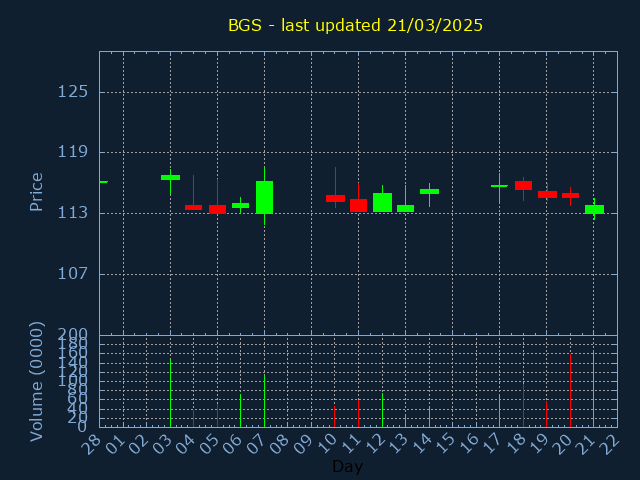Image resolution: width=640 pixels, height=480 pixels.
Task: Click the green volume bar for day 14
Action: (x=429, y=417)
